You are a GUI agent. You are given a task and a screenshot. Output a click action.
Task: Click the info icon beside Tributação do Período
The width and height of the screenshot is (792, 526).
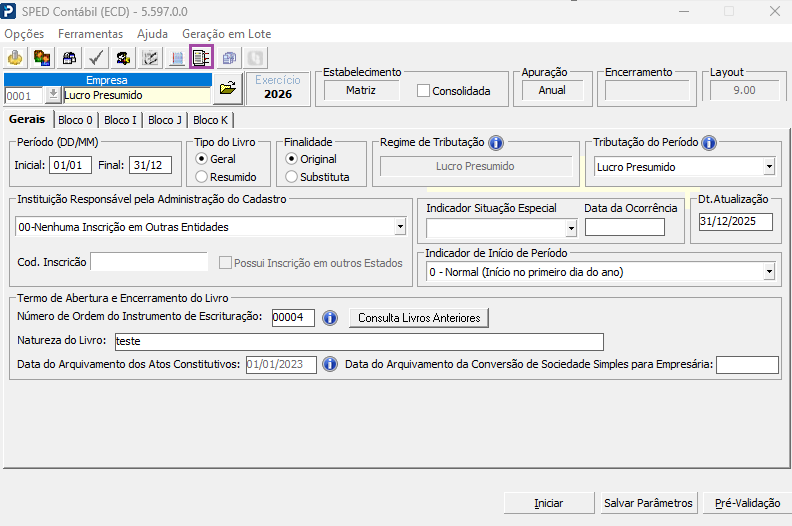709,143
